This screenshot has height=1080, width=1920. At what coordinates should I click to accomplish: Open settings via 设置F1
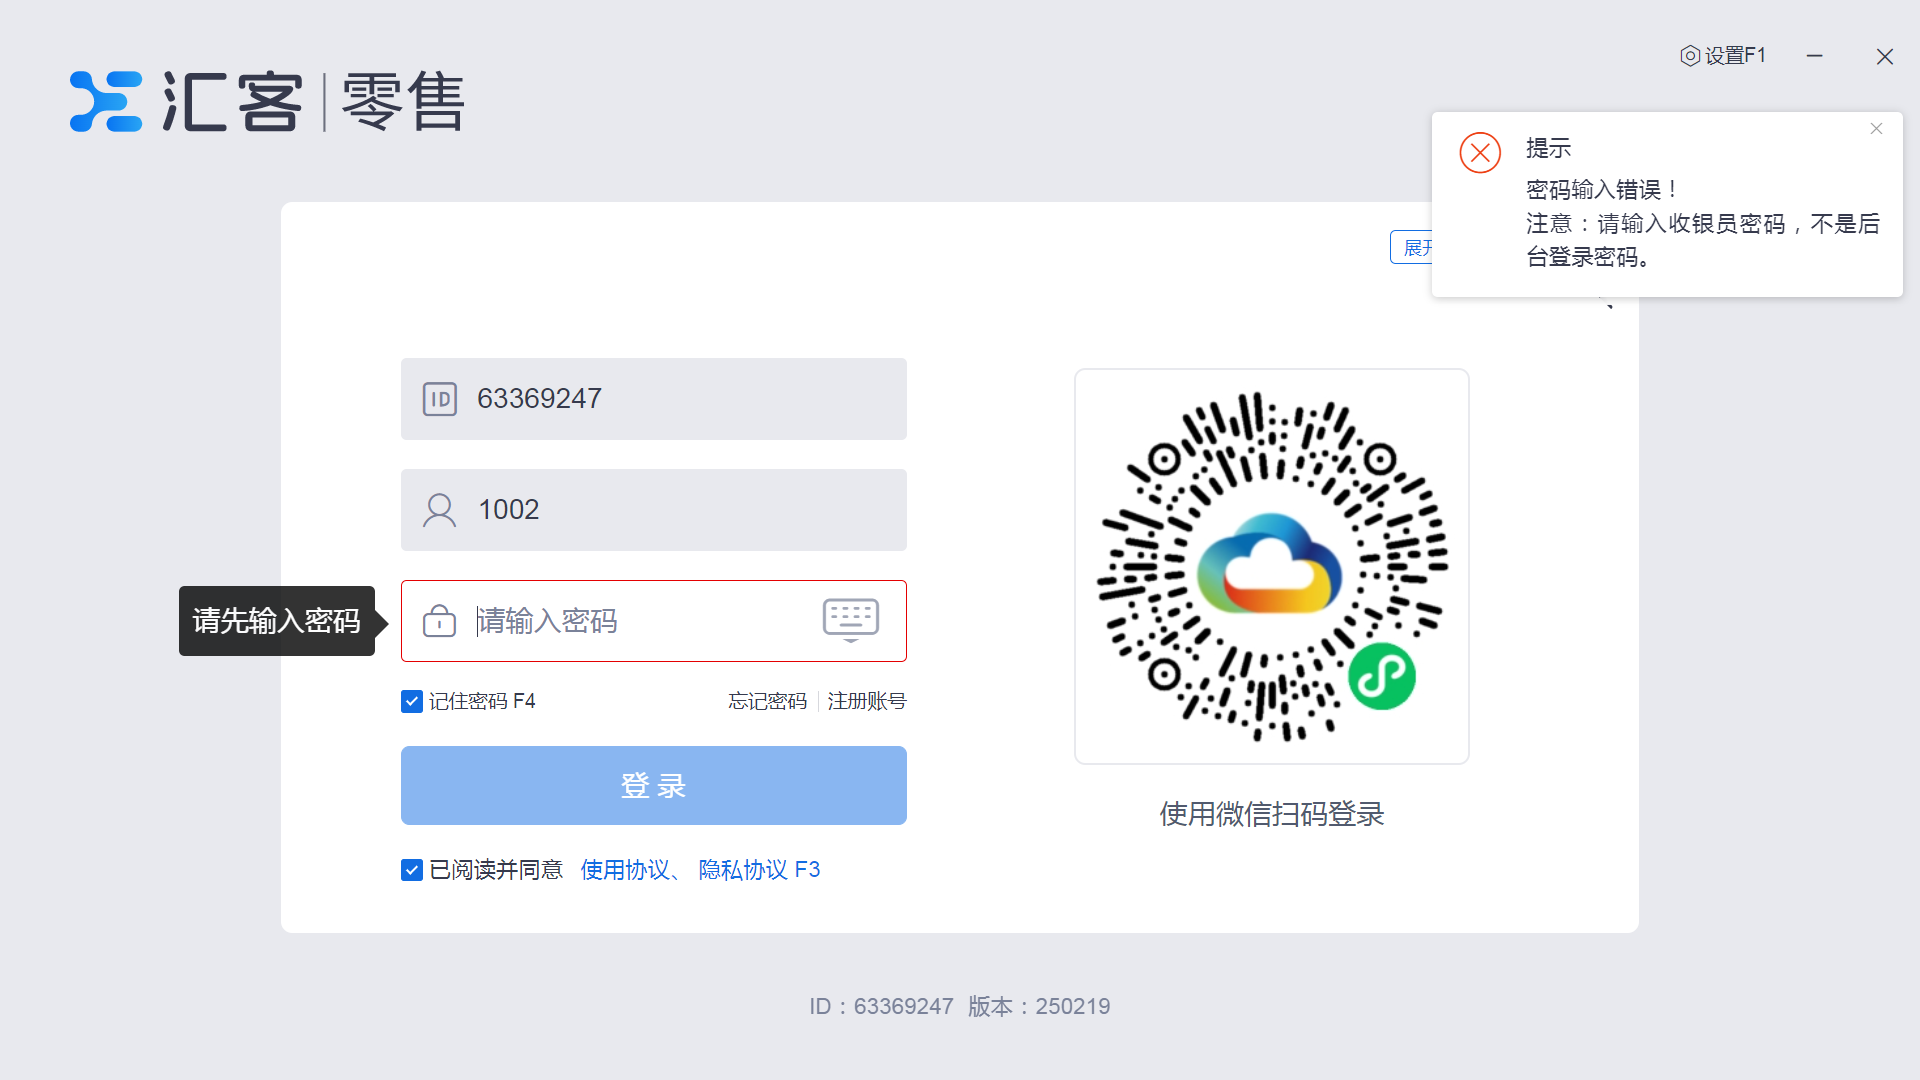pyautogui.click(x=1723, y=56)
